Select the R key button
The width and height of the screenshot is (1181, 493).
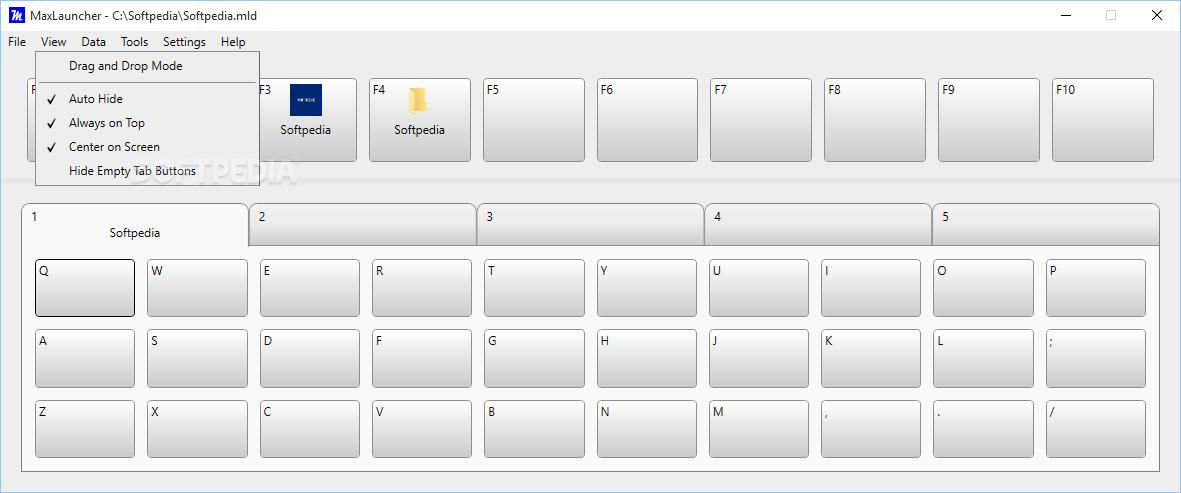coord(422,288)
